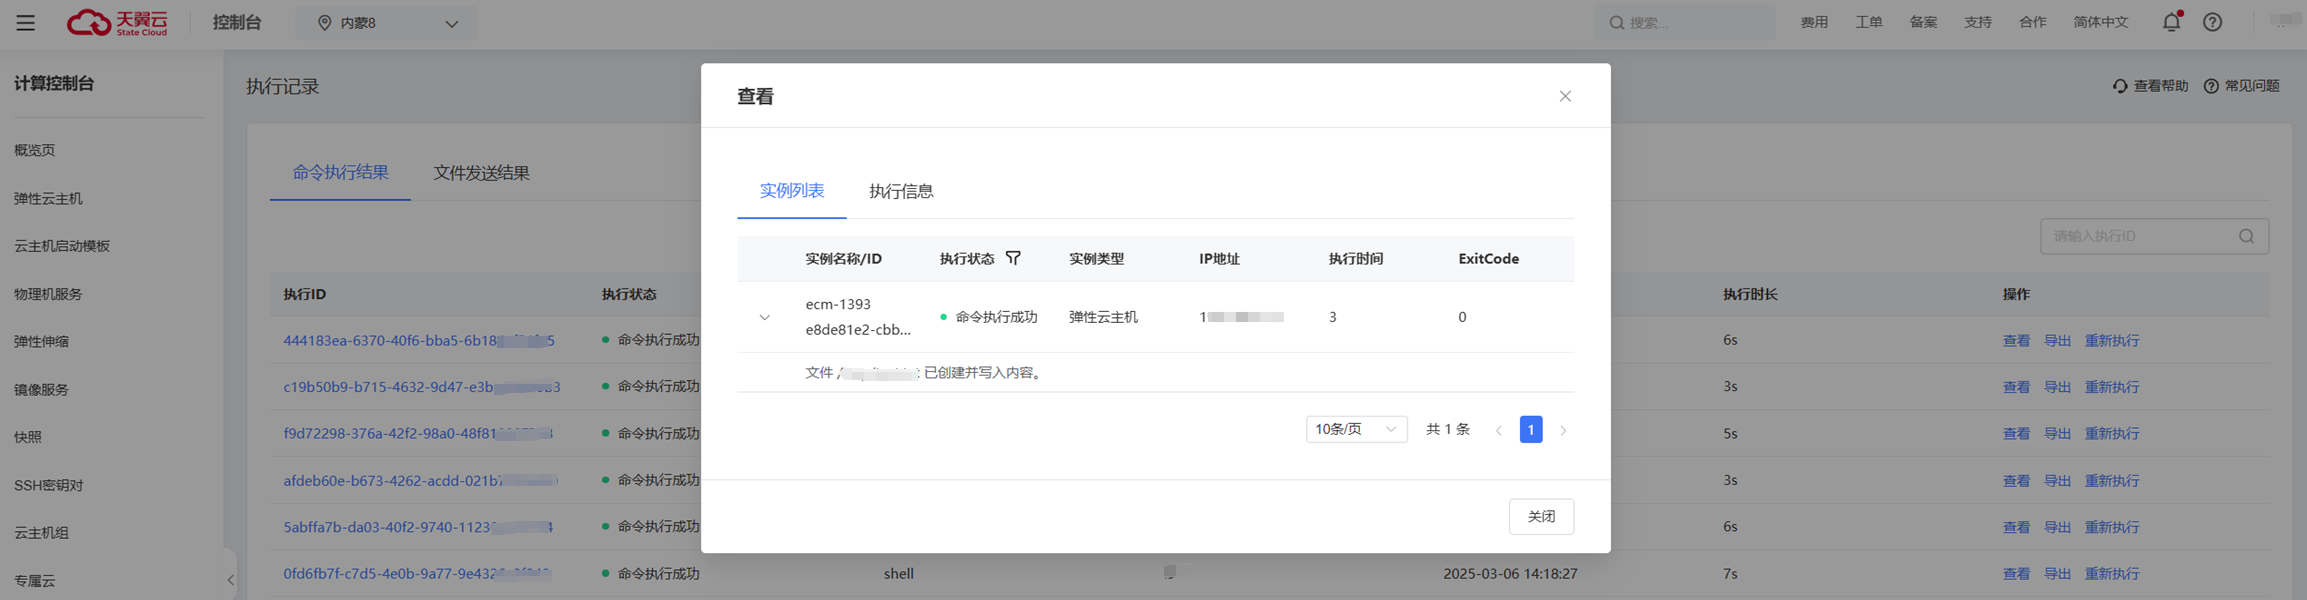This screenshot has height=600, width=2307.
Task: Collapse the ecm-1393 row
Action: coord(764,317)
